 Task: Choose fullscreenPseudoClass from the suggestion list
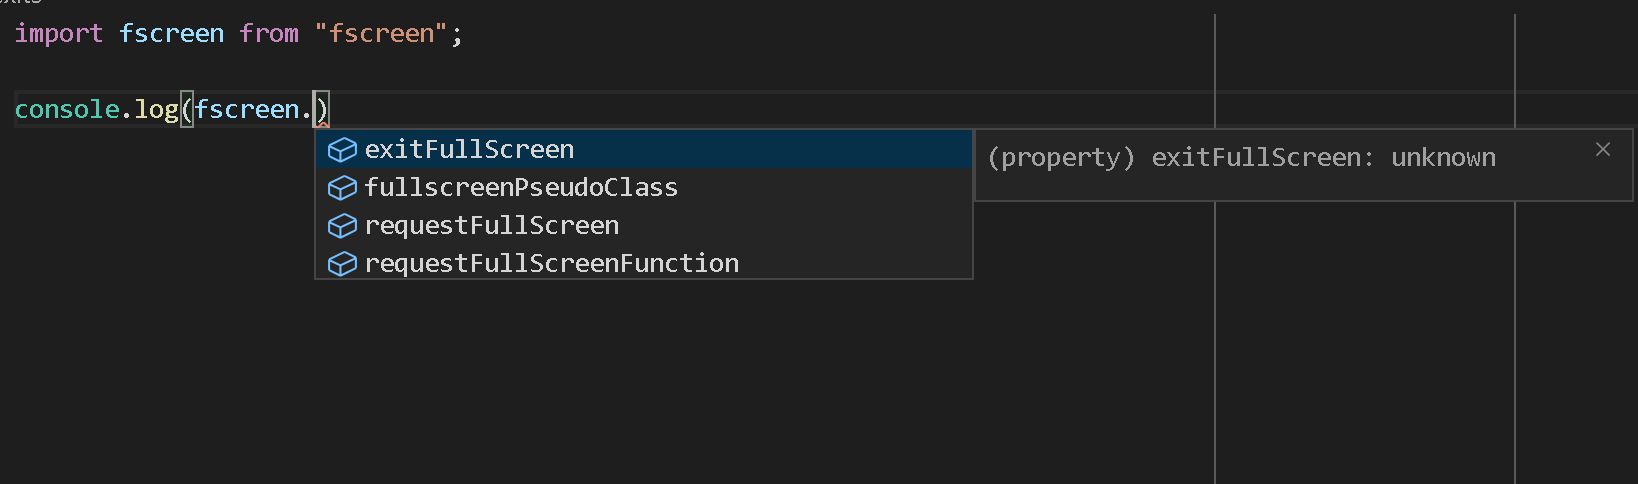pyautogui.click(x=644, y=187)
